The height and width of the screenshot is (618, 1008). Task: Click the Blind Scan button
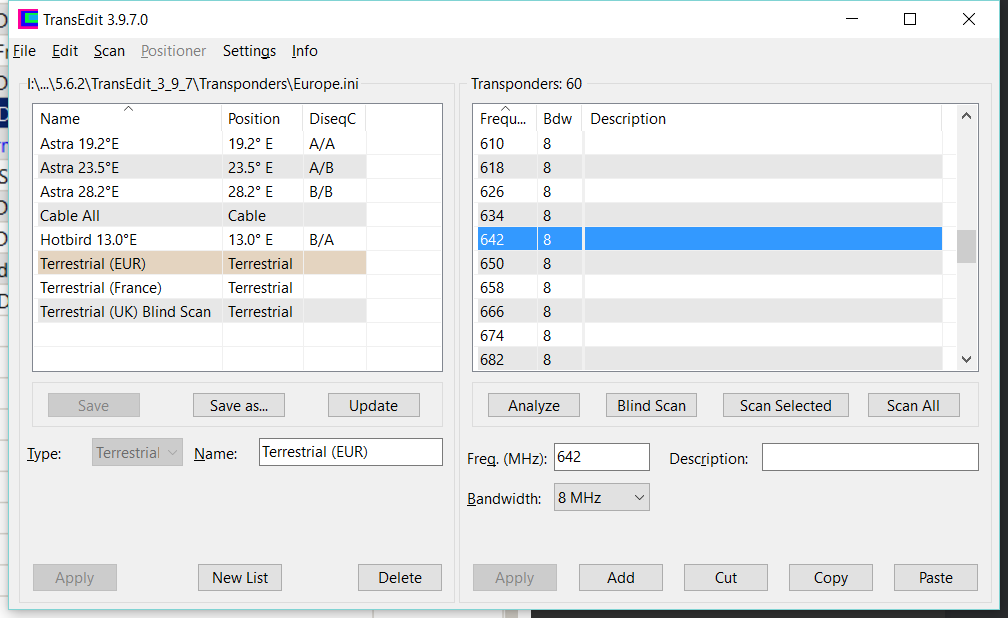tap(651, 406)
